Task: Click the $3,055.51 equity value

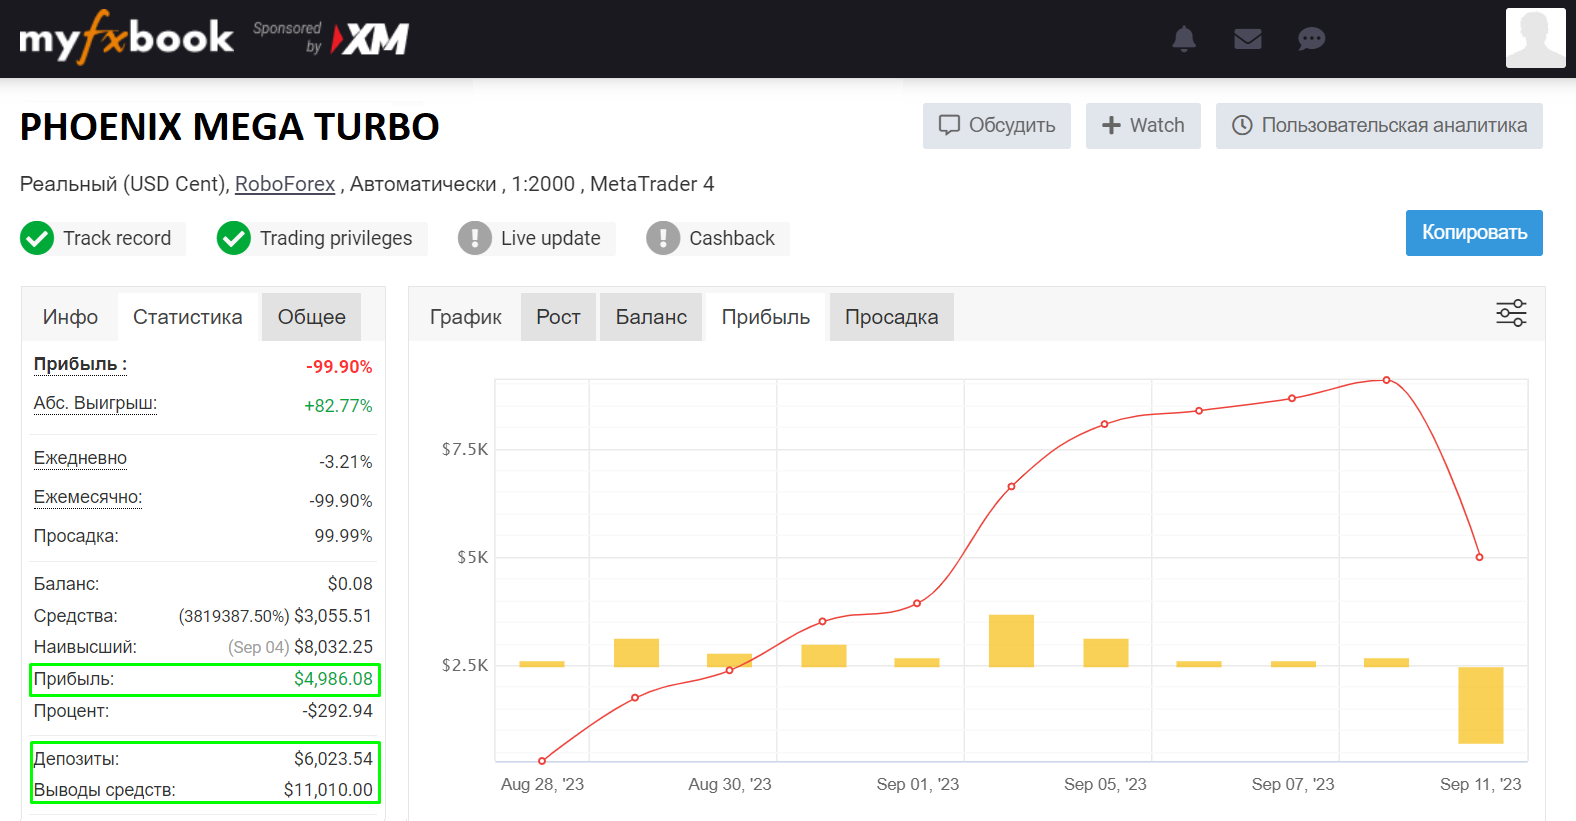Action: (x=333, y=616)
